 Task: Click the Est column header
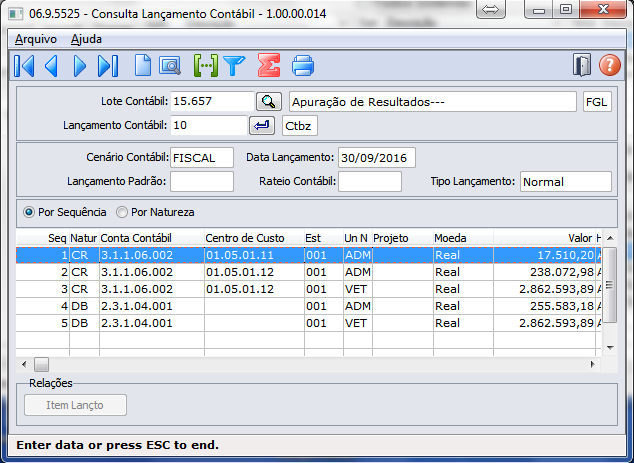coord(324,238)
